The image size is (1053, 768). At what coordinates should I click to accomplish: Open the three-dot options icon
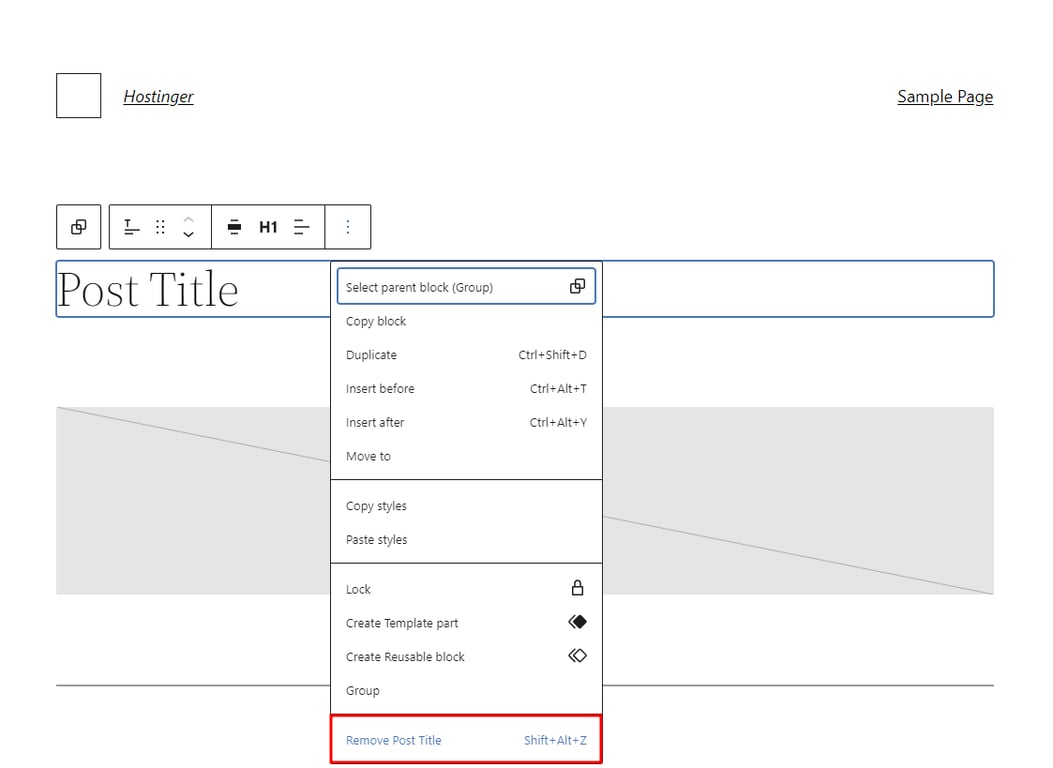point(348,227)
